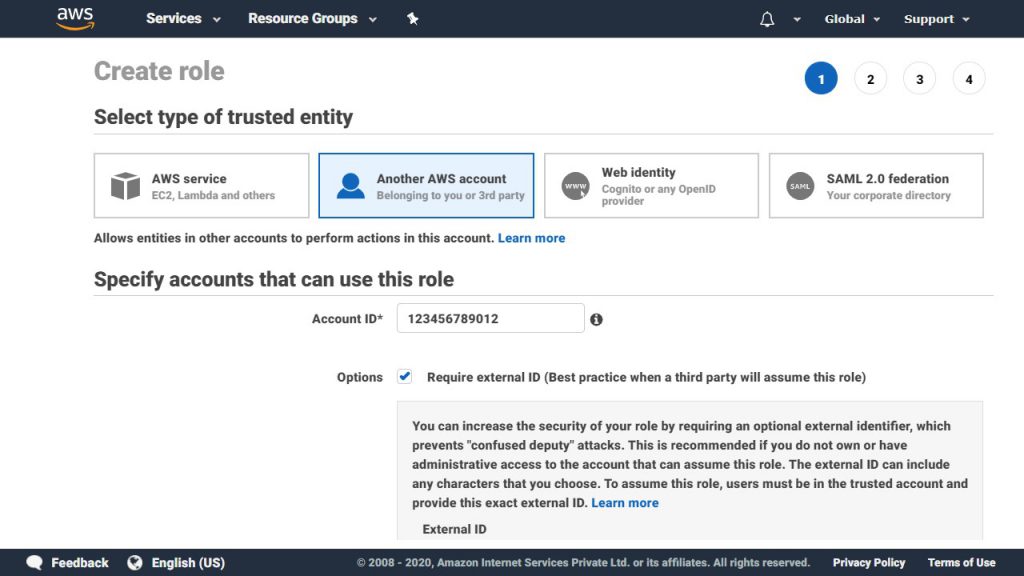The width and height of the screenshot is (1024, 576).
Task: Open the Support menu
Action: [x=936, y=19]
